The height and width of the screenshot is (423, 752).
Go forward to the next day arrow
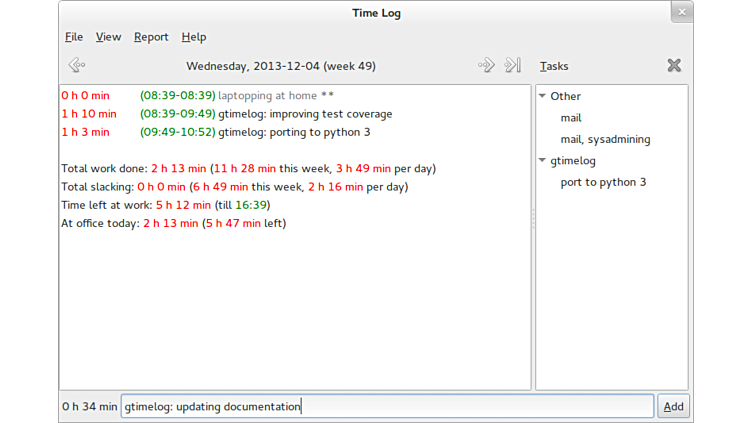coord(486,66)
